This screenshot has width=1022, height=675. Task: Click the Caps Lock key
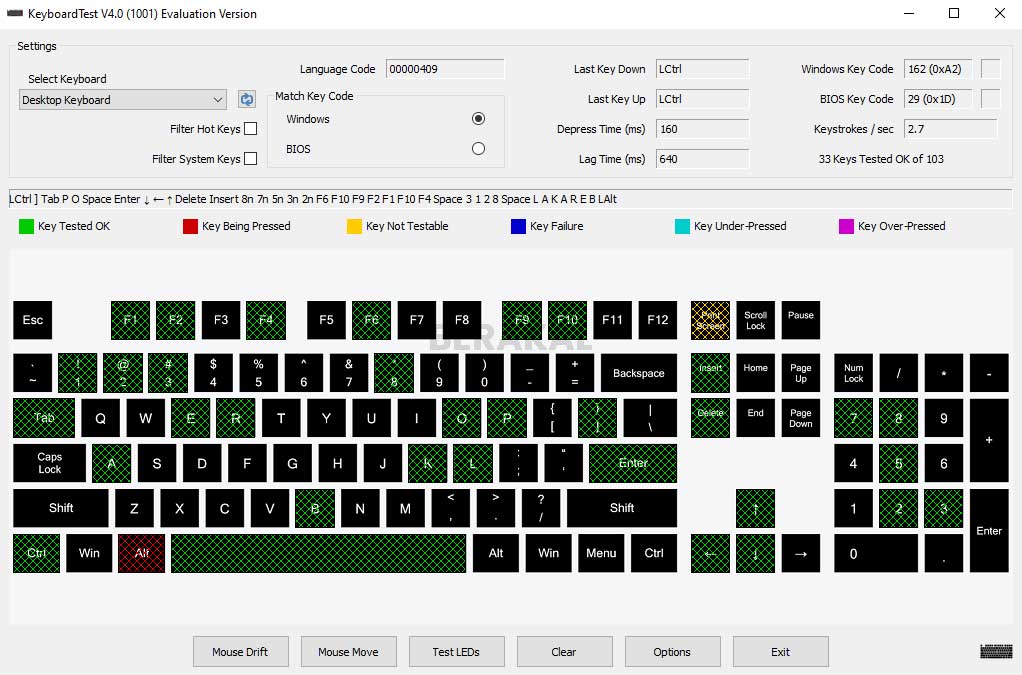tap(48, 463)
